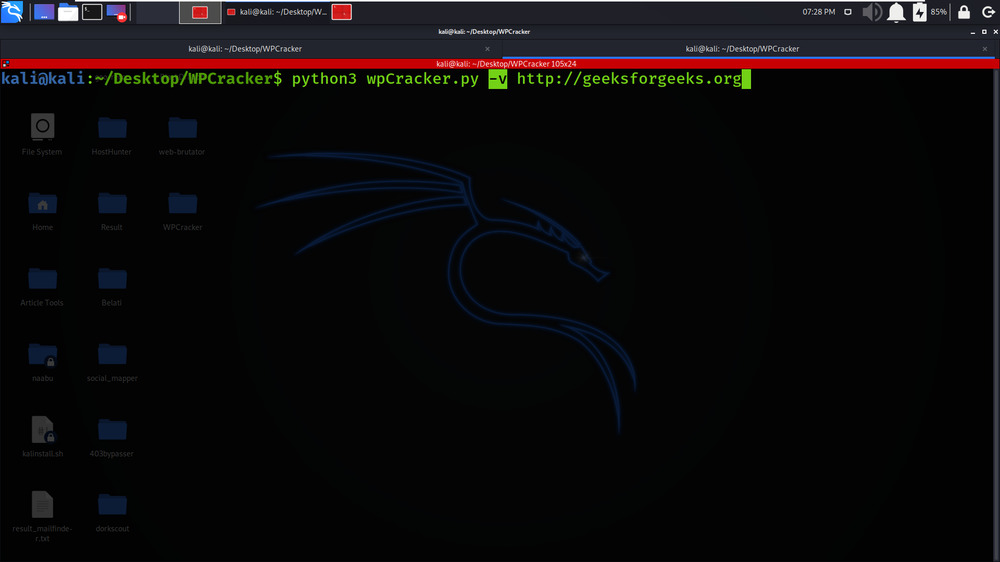Click the terminal window title text
The width and height of the screenshot is (1000, 562).
click(484, 31)
